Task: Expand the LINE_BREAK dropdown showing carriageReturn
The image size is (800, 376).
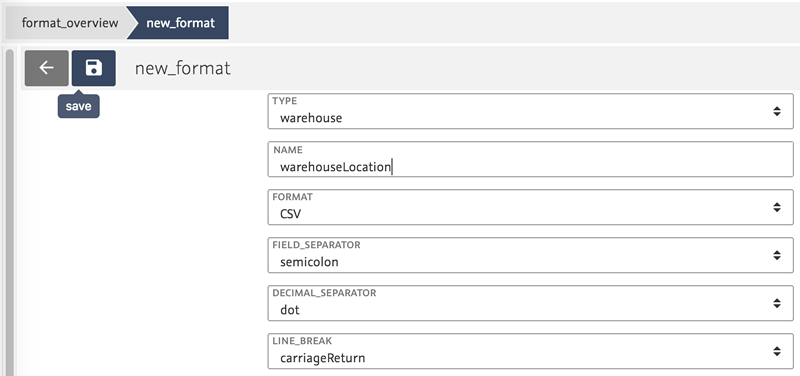Action: click(531, 351)
